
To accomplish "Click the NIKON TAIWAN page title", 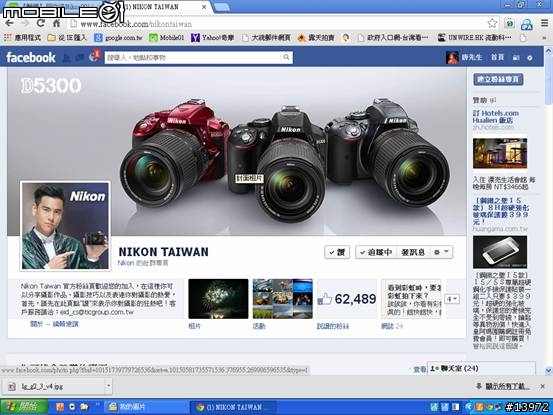I will click(x=163, y=252).
